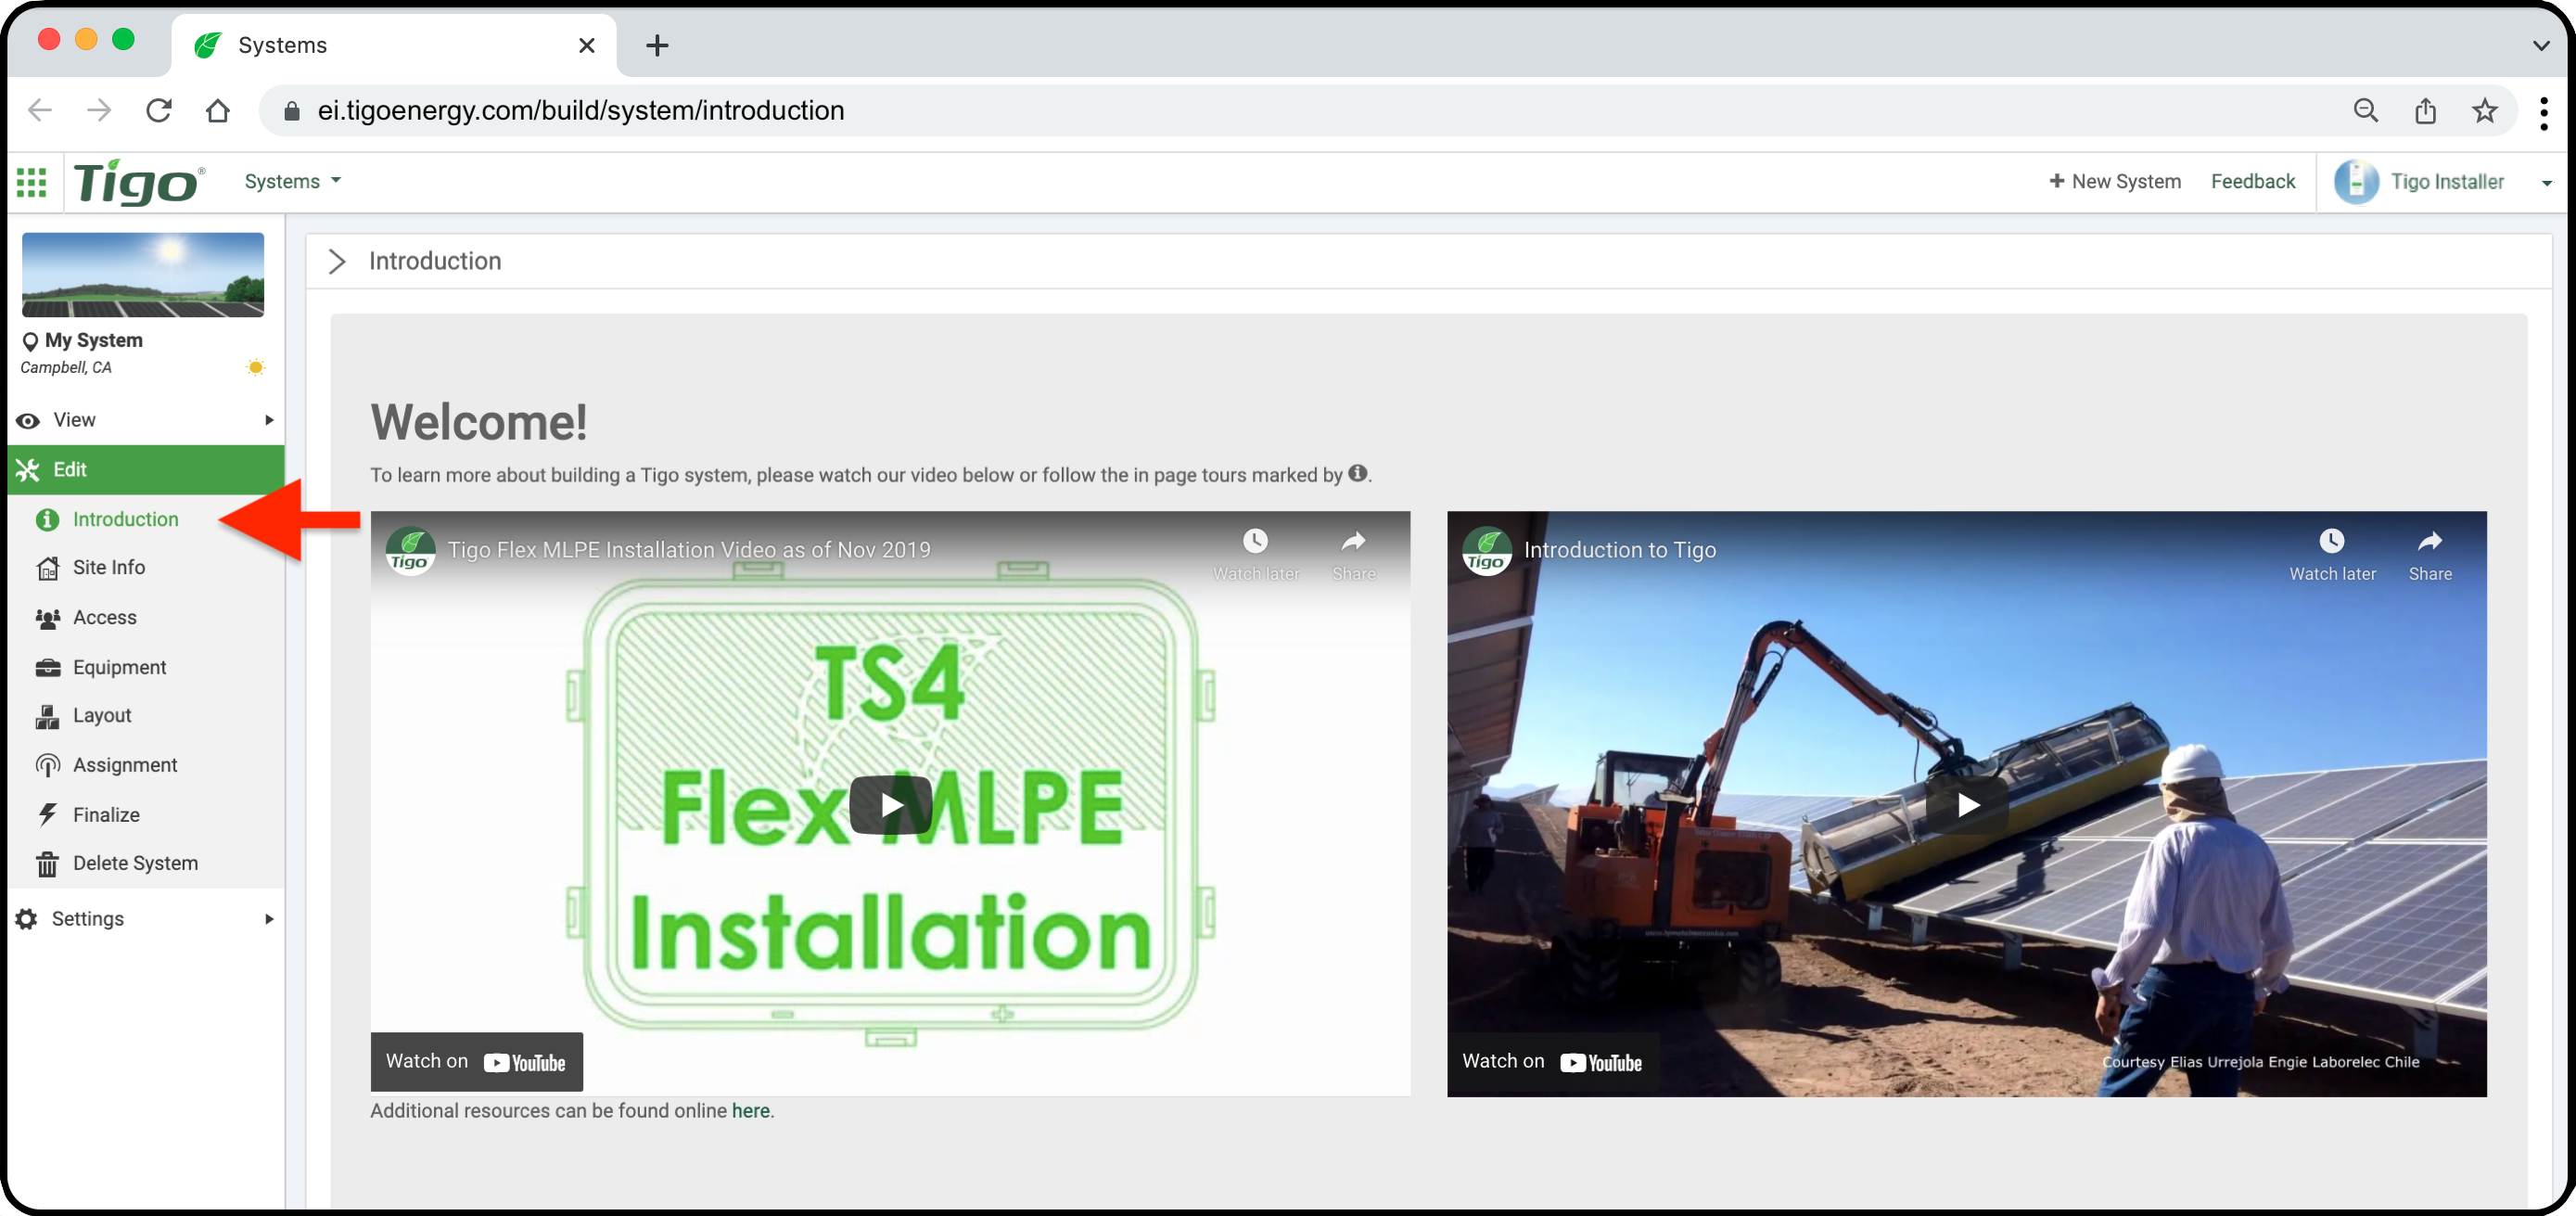This screenshot has height=1216, width=2576.
Task: Open Assignment in sidebar
Action: [124, 765]
